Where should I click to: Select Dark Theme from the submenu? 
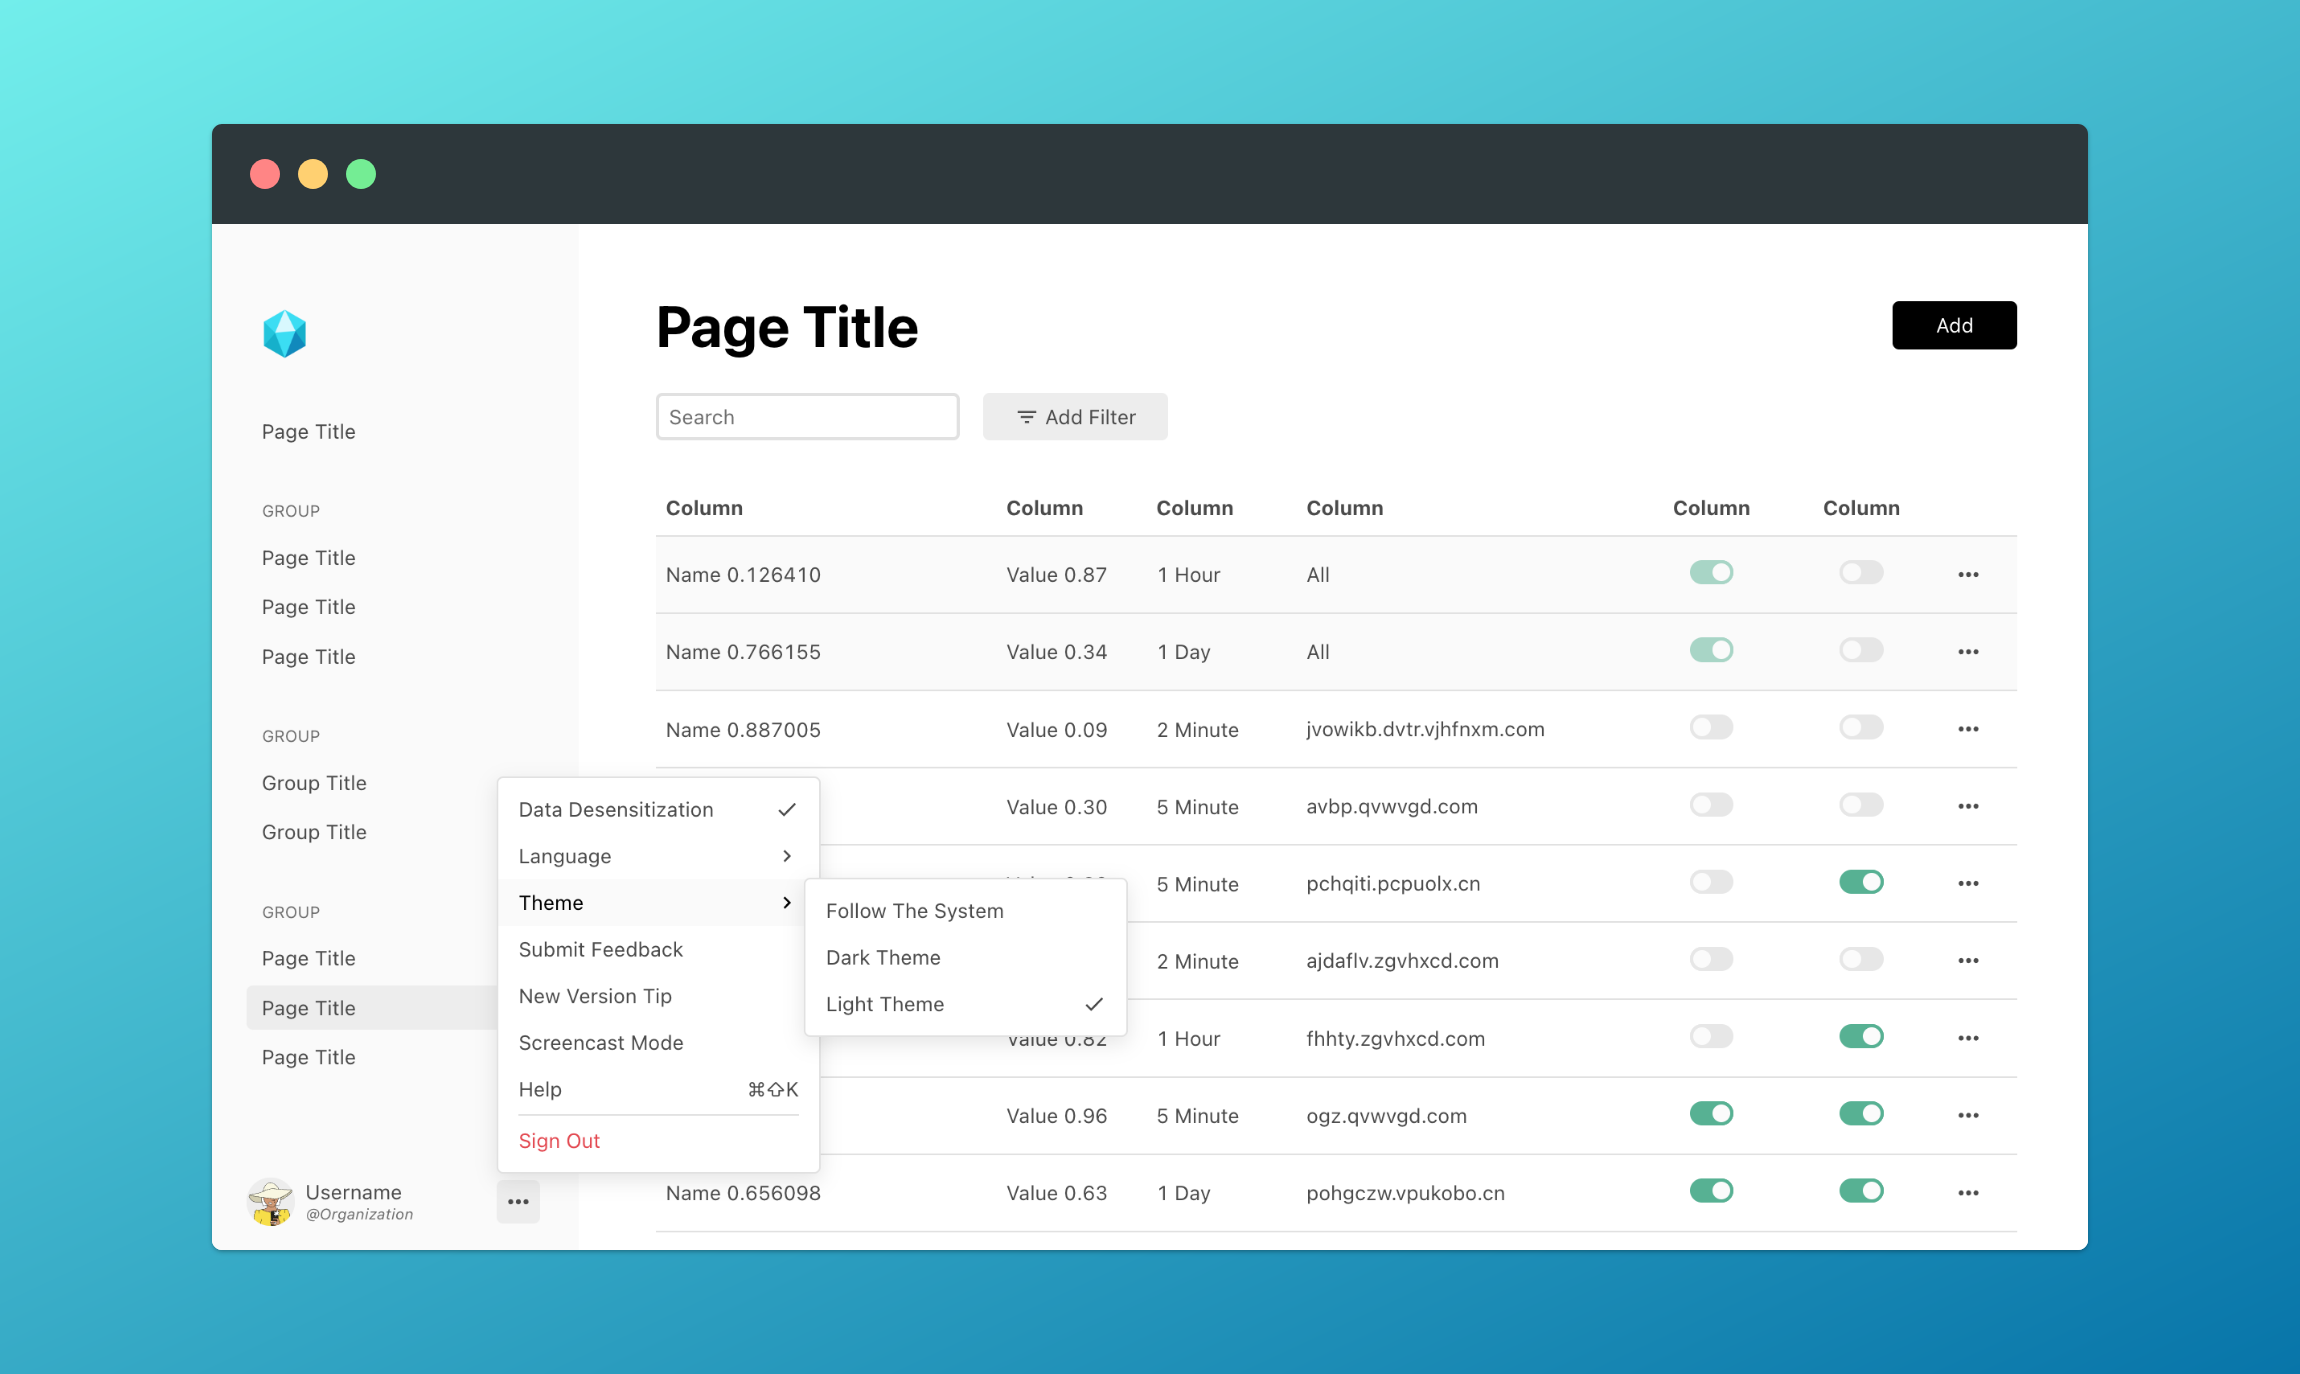[883, 958]
